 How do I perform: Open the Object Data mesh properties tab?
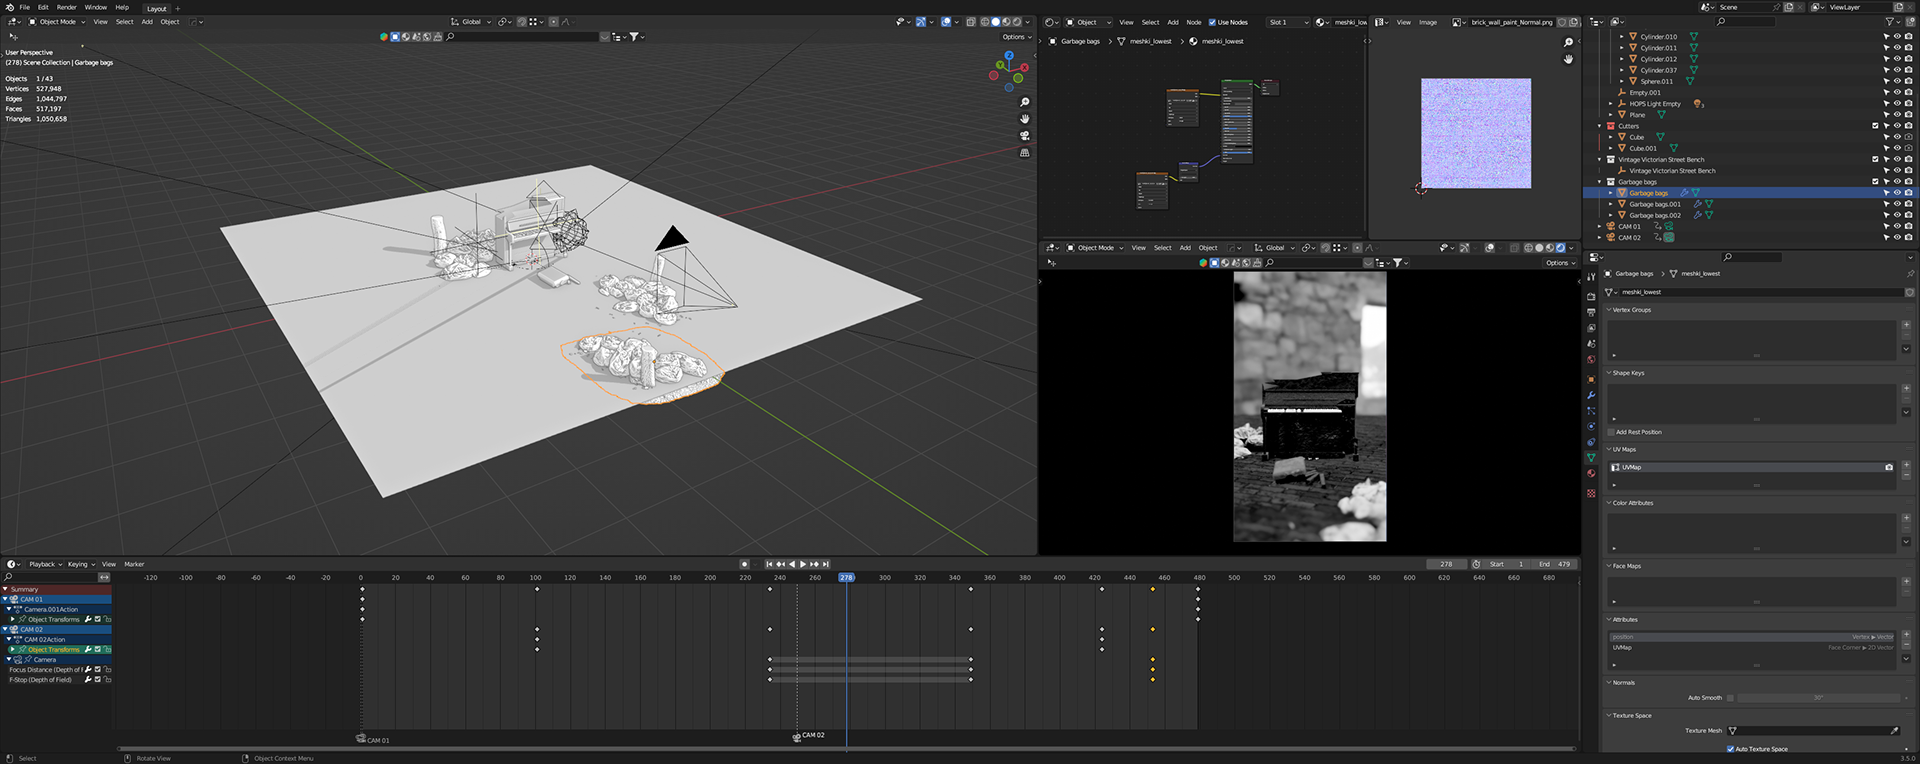(x=1591, y=458)
